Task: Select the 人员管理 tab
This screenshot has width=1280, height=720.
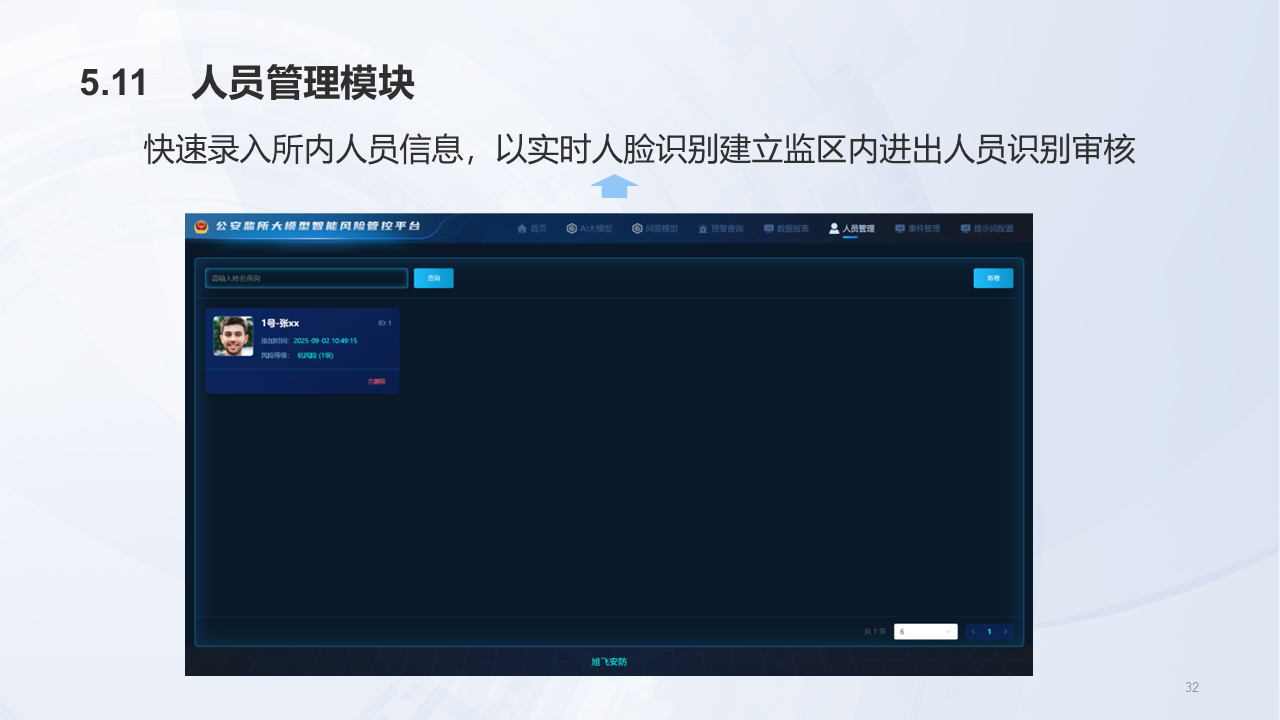Action: point(852,228)
